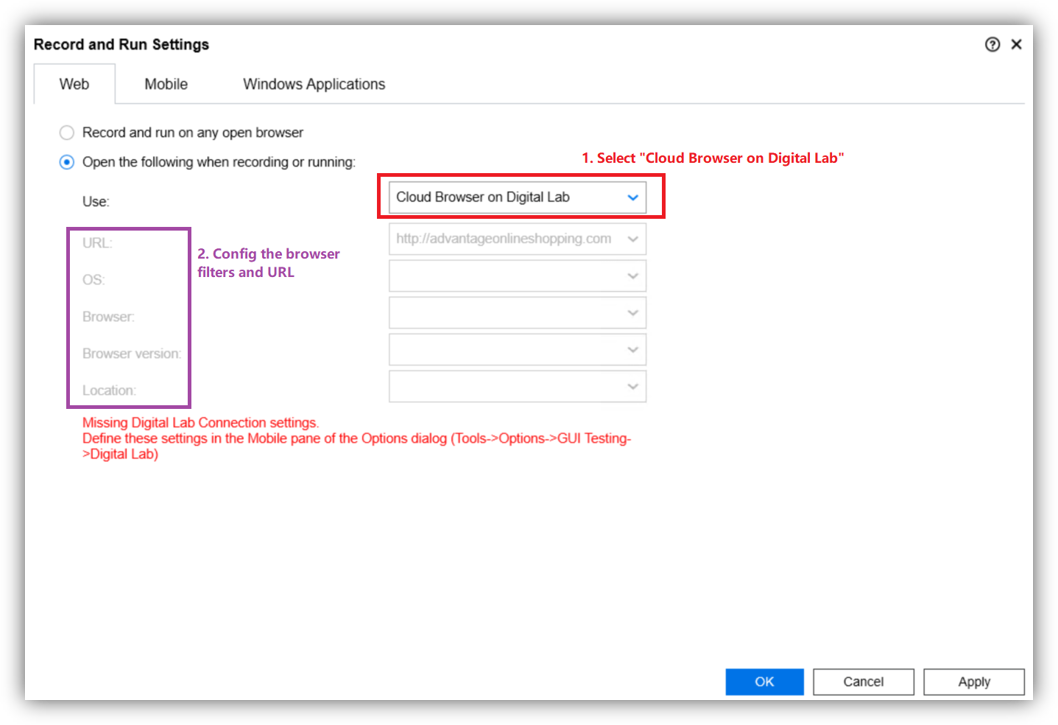The width and height of the screenshot is (1058, 725).
Task: Click the Record and Run Settings title
Action: tap(121, 45)
